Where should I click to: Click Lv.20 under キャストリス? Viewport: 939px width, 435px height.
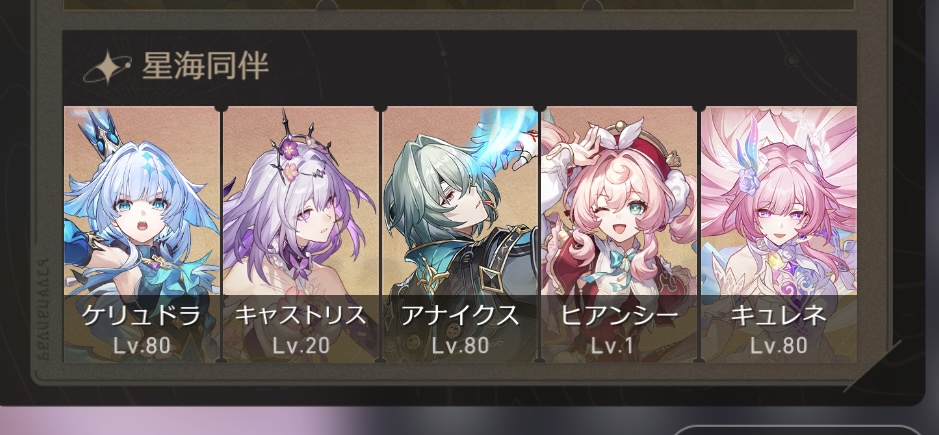[x=301, y=345]
